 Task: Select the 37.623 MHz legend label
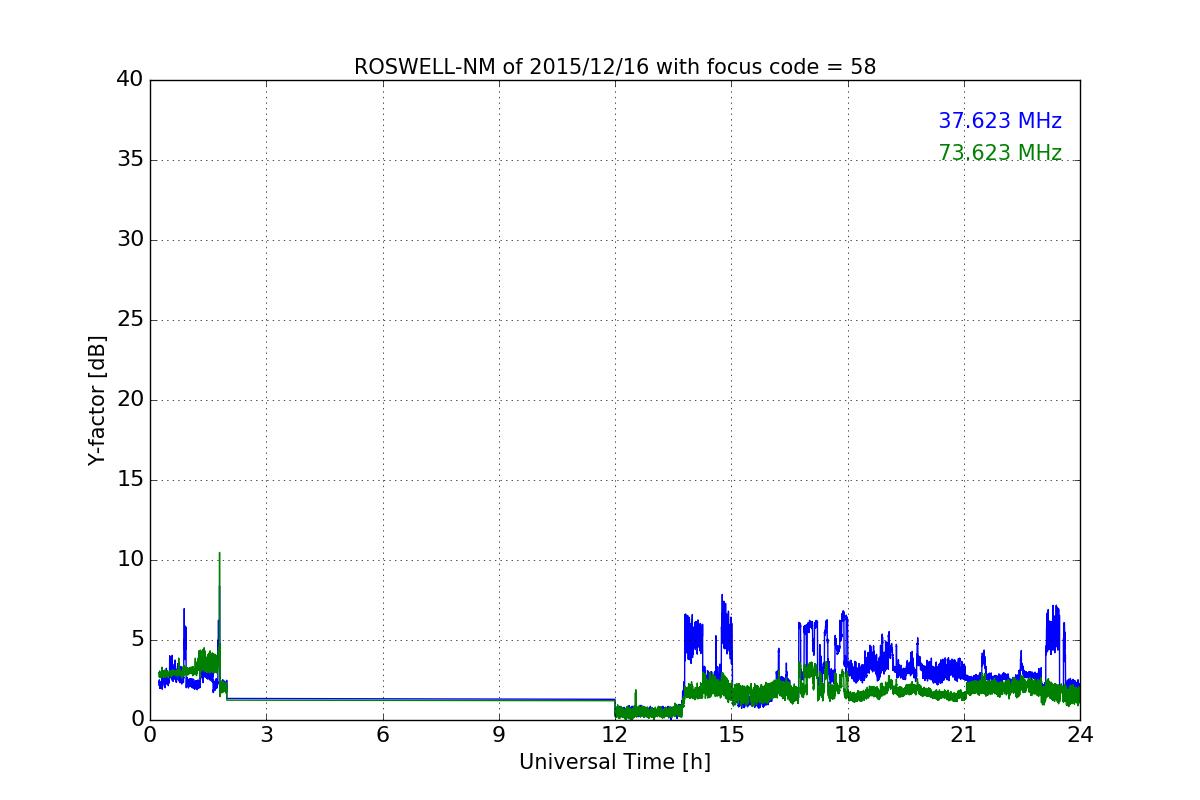point(1000,121)
